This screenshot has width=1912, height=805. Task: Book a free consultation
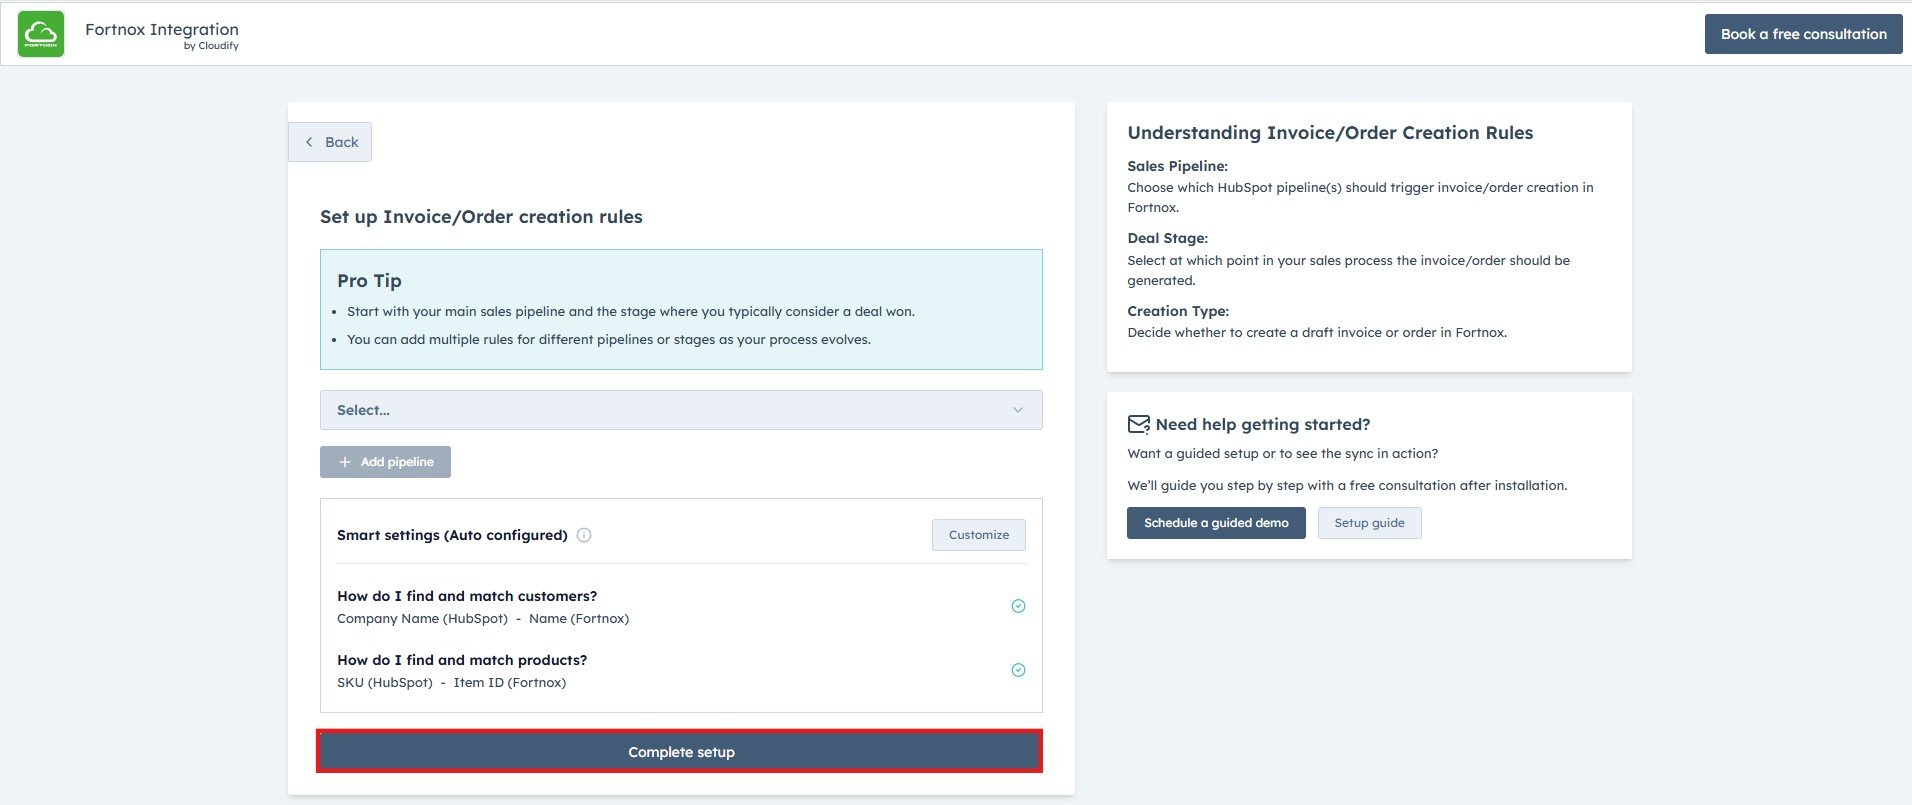(x=1803, y=34)
